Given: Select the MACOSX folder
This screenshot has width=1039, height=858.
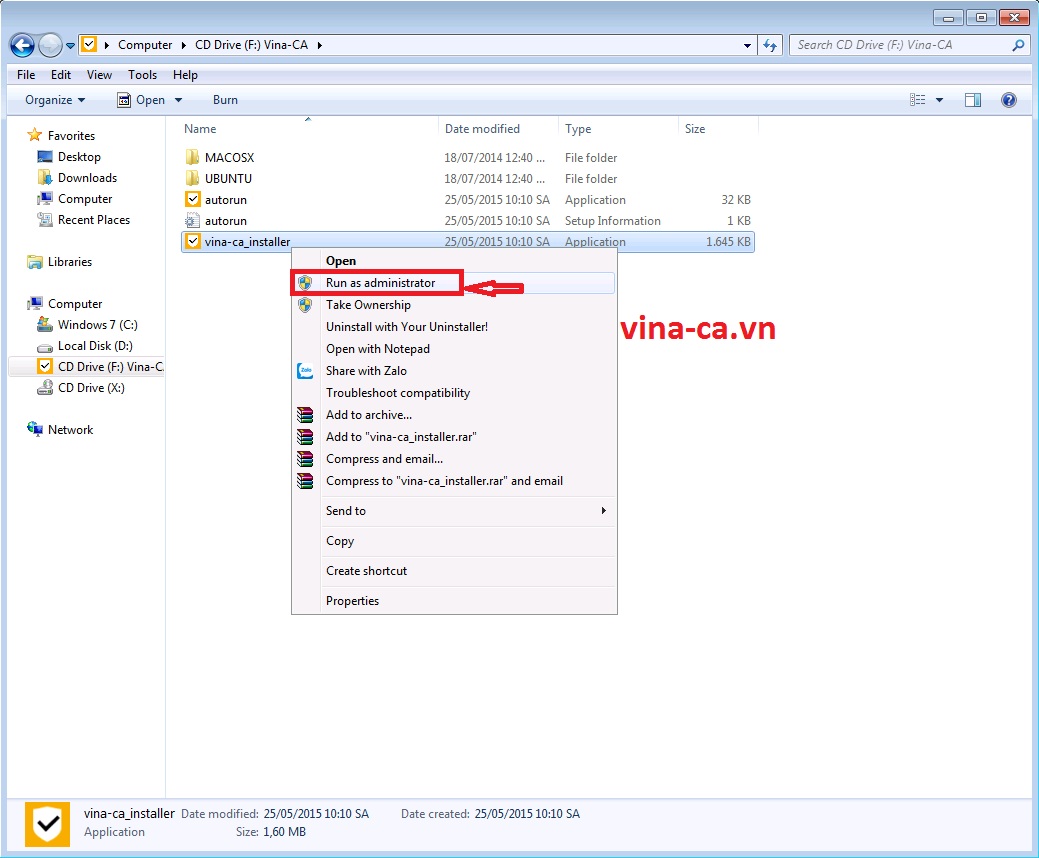Looking at the screenshot, I should click(229, 158).
